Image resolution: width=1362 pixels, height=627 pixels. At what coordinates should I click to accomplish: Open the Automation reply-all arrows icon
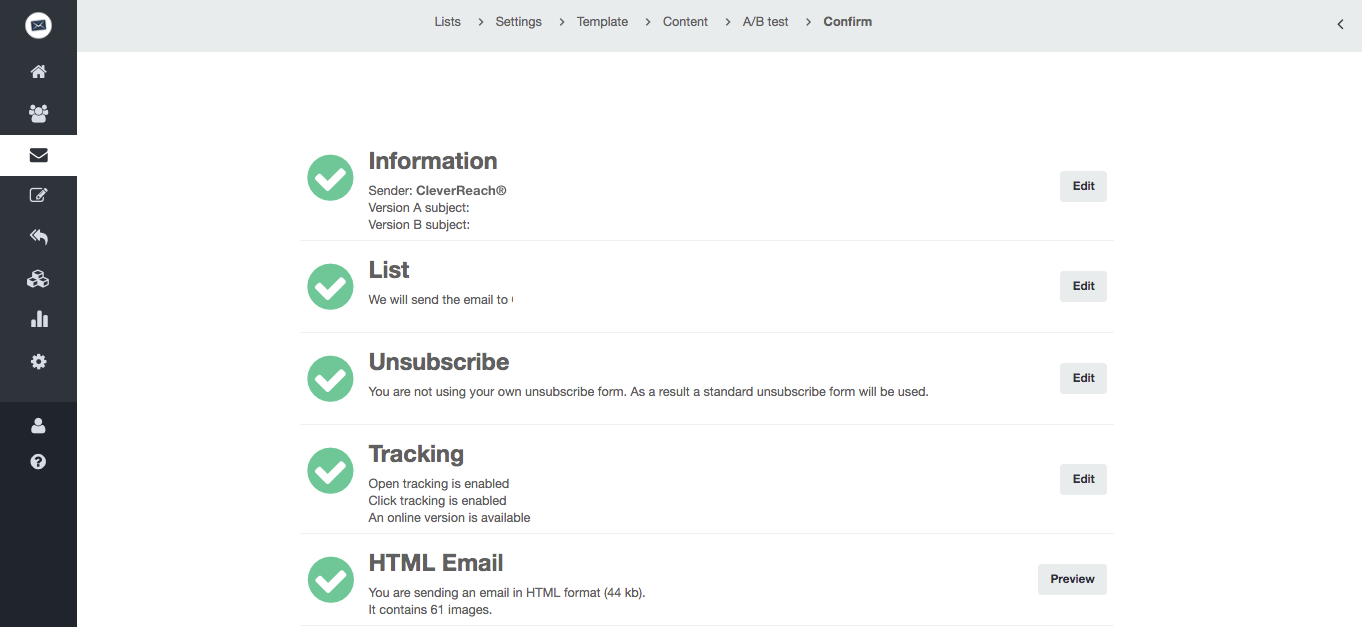tap(38, 237)
